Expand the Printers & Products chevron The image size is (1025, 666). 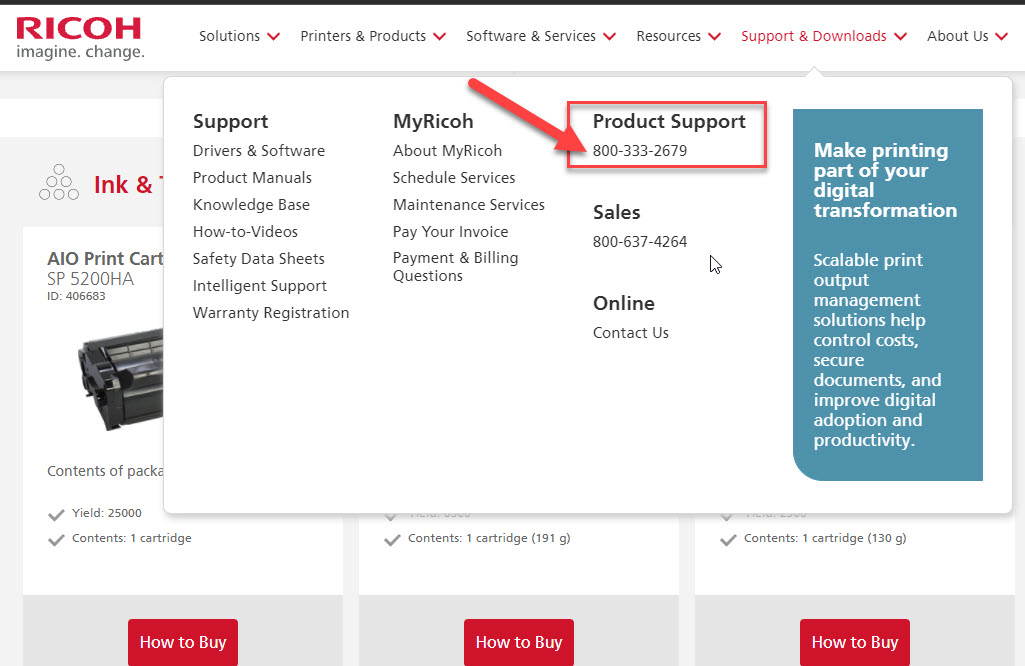click(440, 37)
